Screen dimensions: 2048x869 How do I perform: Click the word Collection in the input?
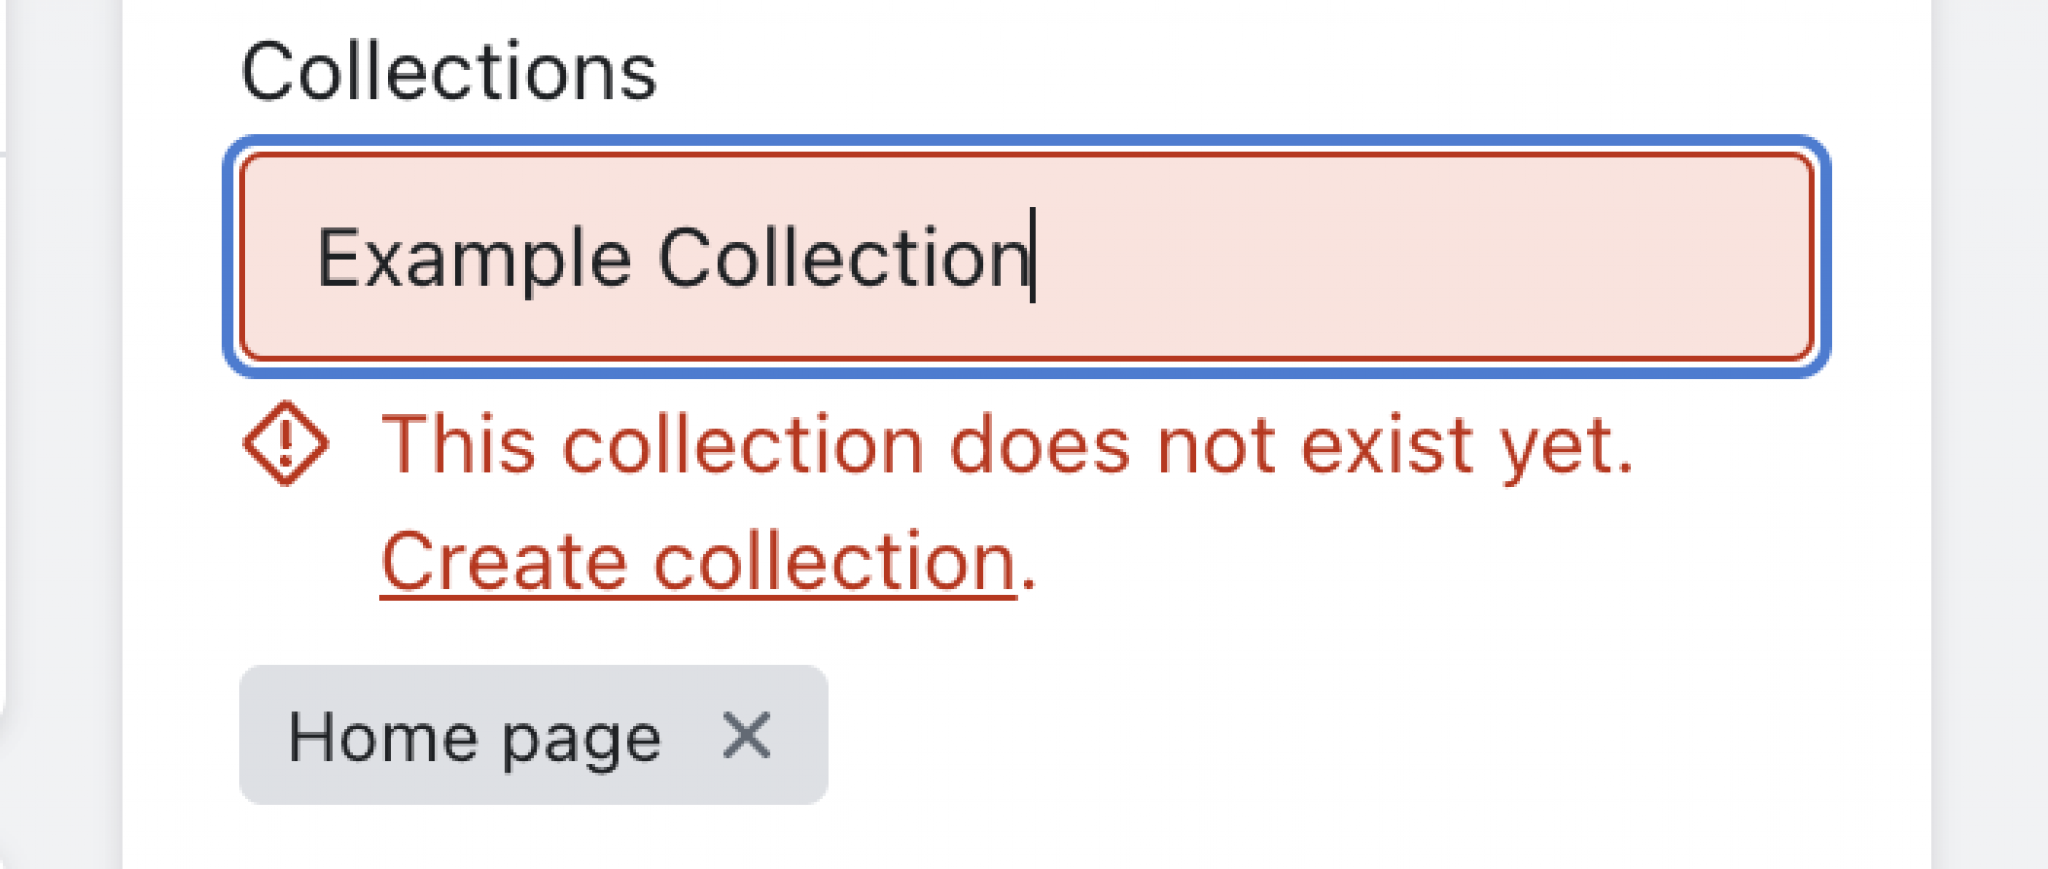(x=842, y=259)
